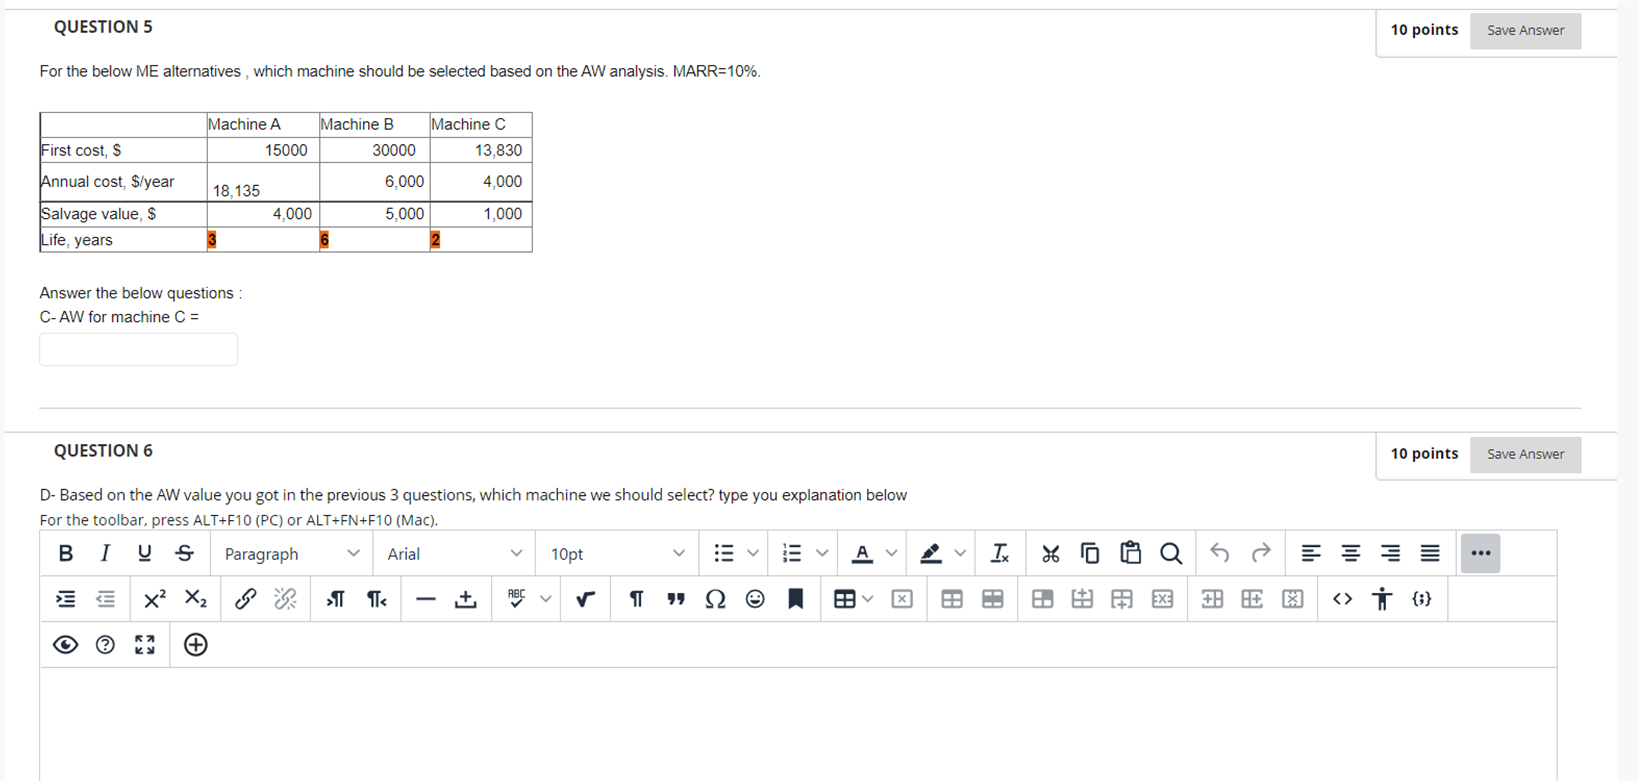Viewport: 1639px width, 781px height.
Task: Open table row properties
Action: click(x=992, y=599)
